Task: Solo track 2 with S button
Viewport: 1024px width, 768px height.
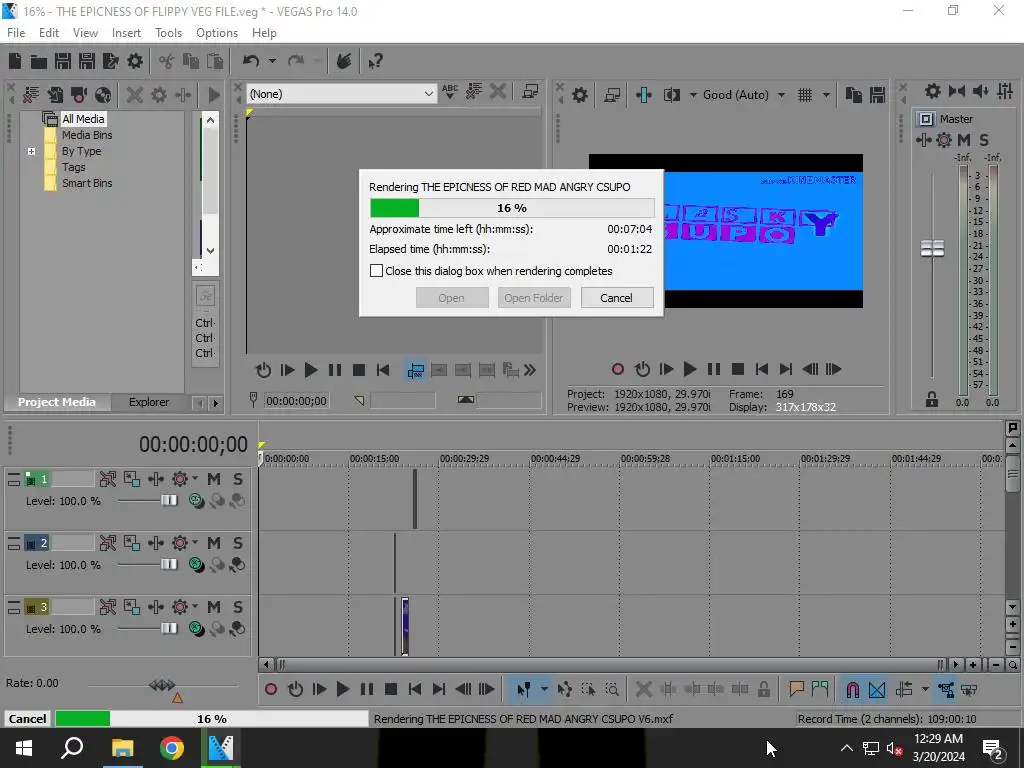Action: click(x=238, y=543)
